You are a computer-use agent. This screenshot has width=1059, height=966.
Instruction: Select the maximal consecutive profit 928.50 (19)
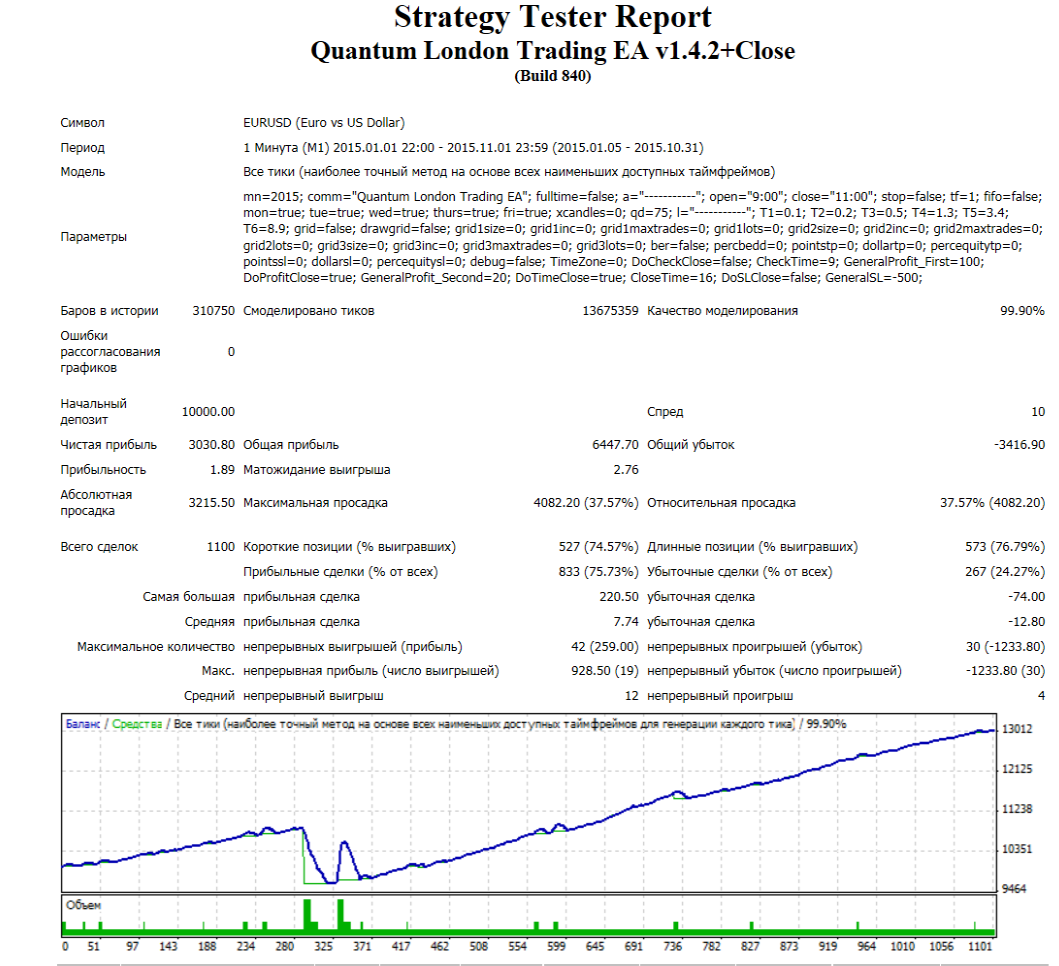click(604, 671)
